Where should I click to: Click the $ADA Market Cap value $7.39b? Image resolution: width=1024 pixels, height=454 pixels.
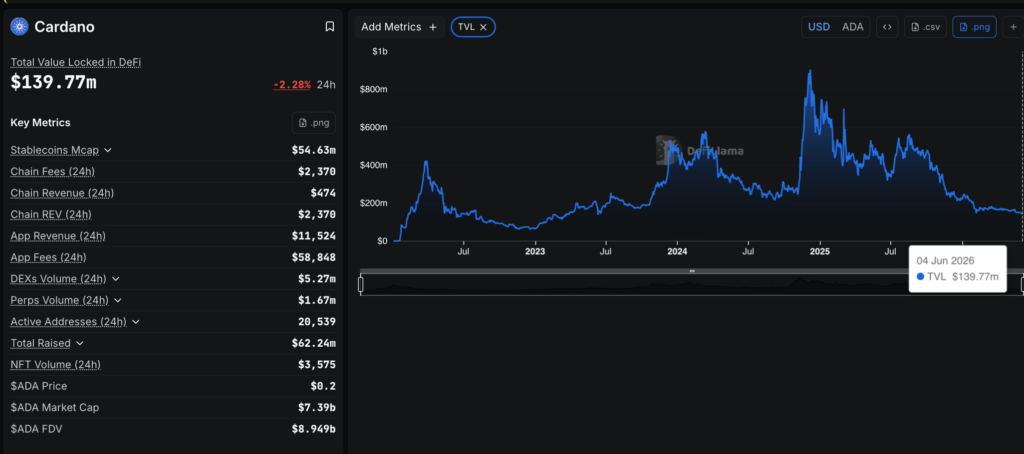pos(317,408)
